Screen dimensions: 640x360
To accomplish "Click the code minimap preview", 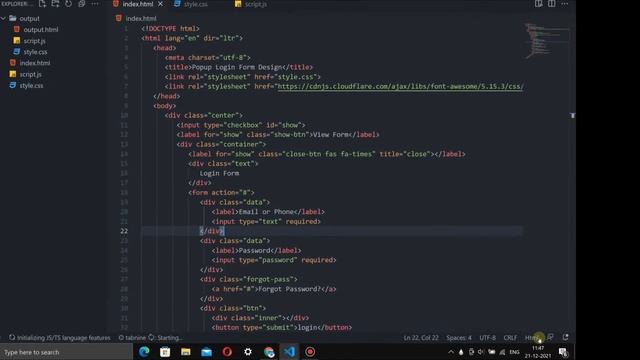I will pyautogui.click(x=547, y=41).
